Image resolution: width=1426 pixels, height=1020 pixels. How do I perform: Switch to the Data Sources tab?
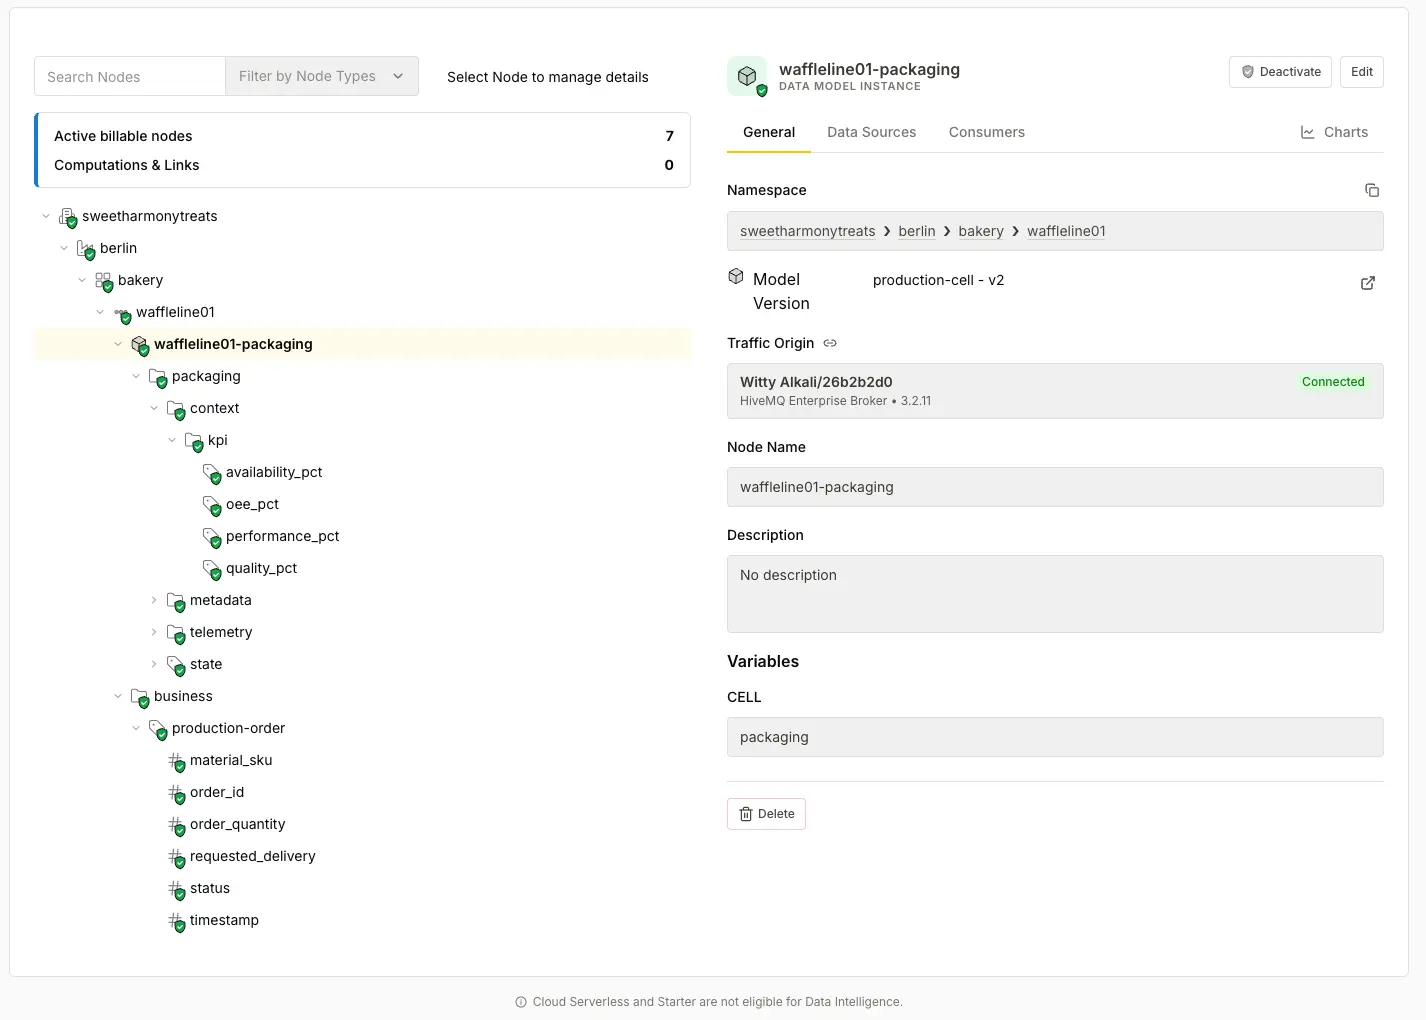pyautogui.click(x=871, y=132)
